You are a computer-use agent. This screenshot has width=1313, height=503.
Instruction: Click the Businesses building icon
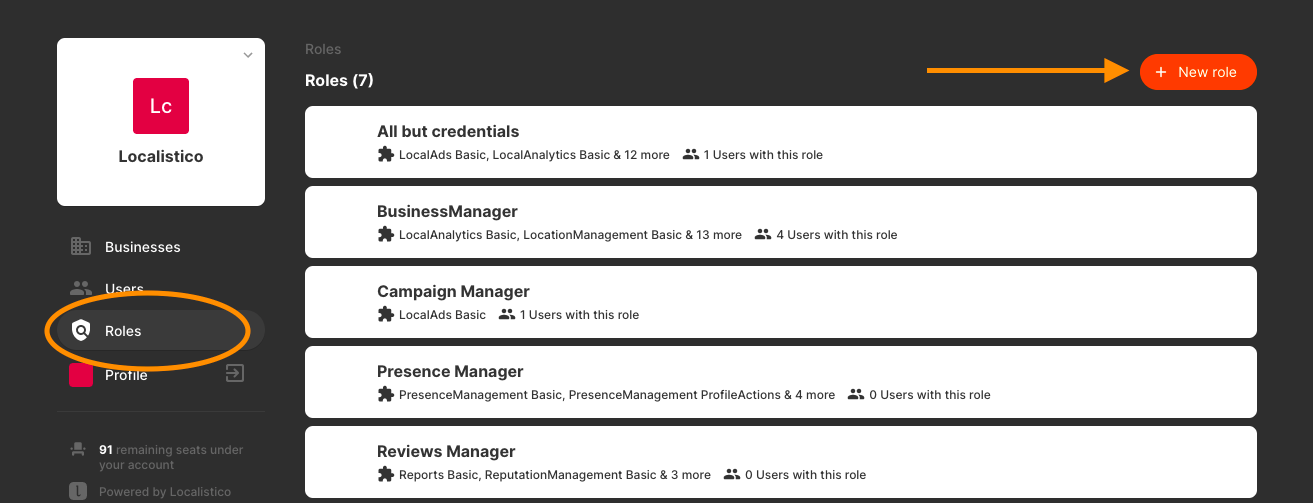click(81, 247)
